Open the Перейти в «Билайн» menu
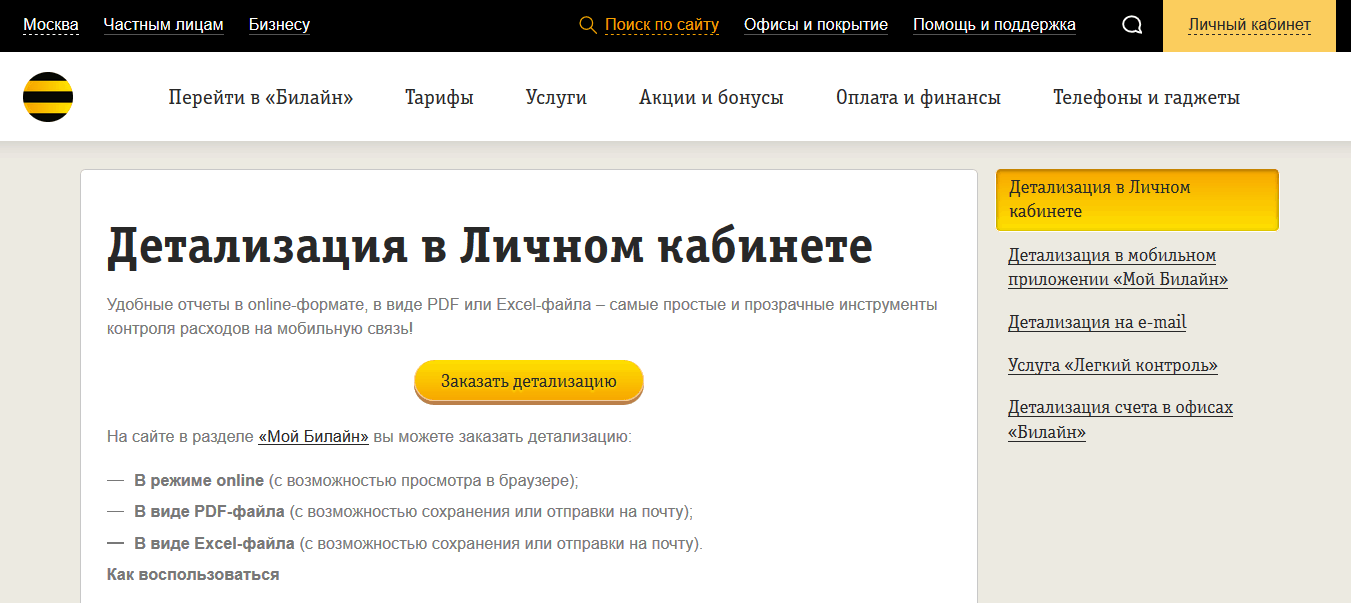The image size is (1351, 603). (261, 98)
